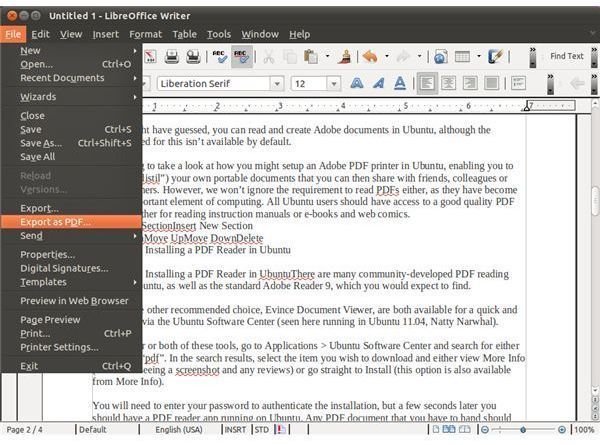Image resolution: width=600 pixels, height=445 pixels.
Task: Select Align Right paragraph button
Action: [470, 83]
